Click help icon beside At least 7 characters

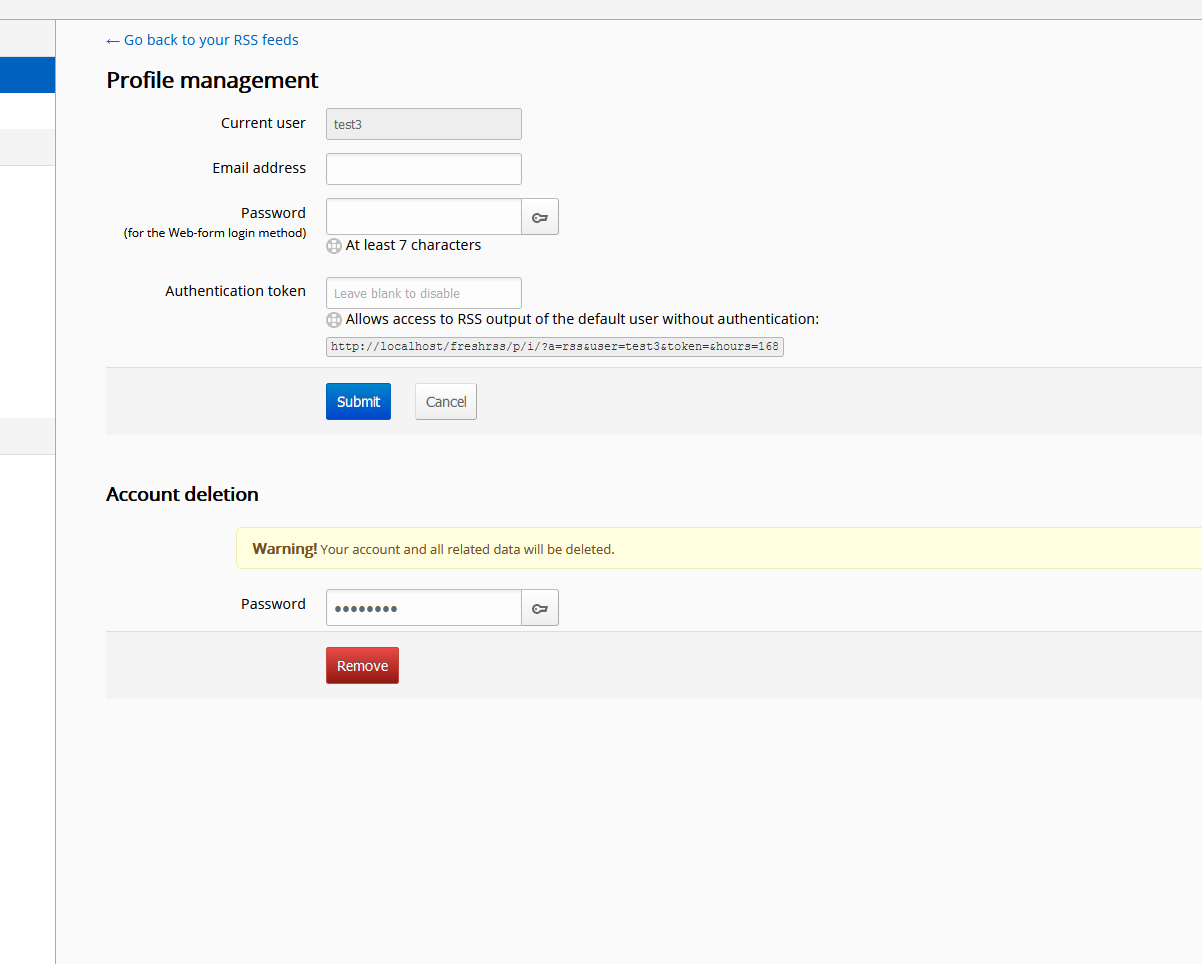tap(334, 246)
